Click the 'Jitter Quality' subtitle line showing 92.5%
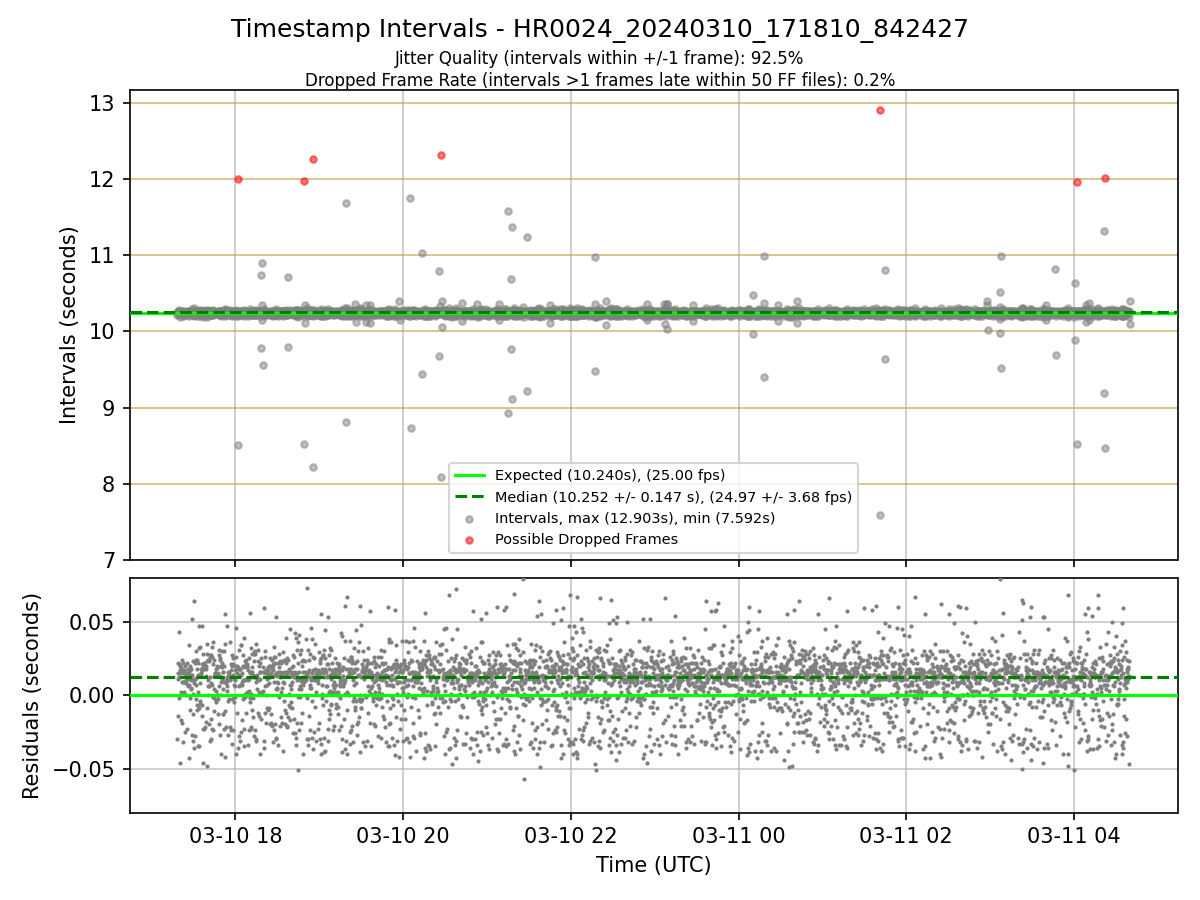The width and height of the screenshot is (1200, 900). (x=599, y=58)
